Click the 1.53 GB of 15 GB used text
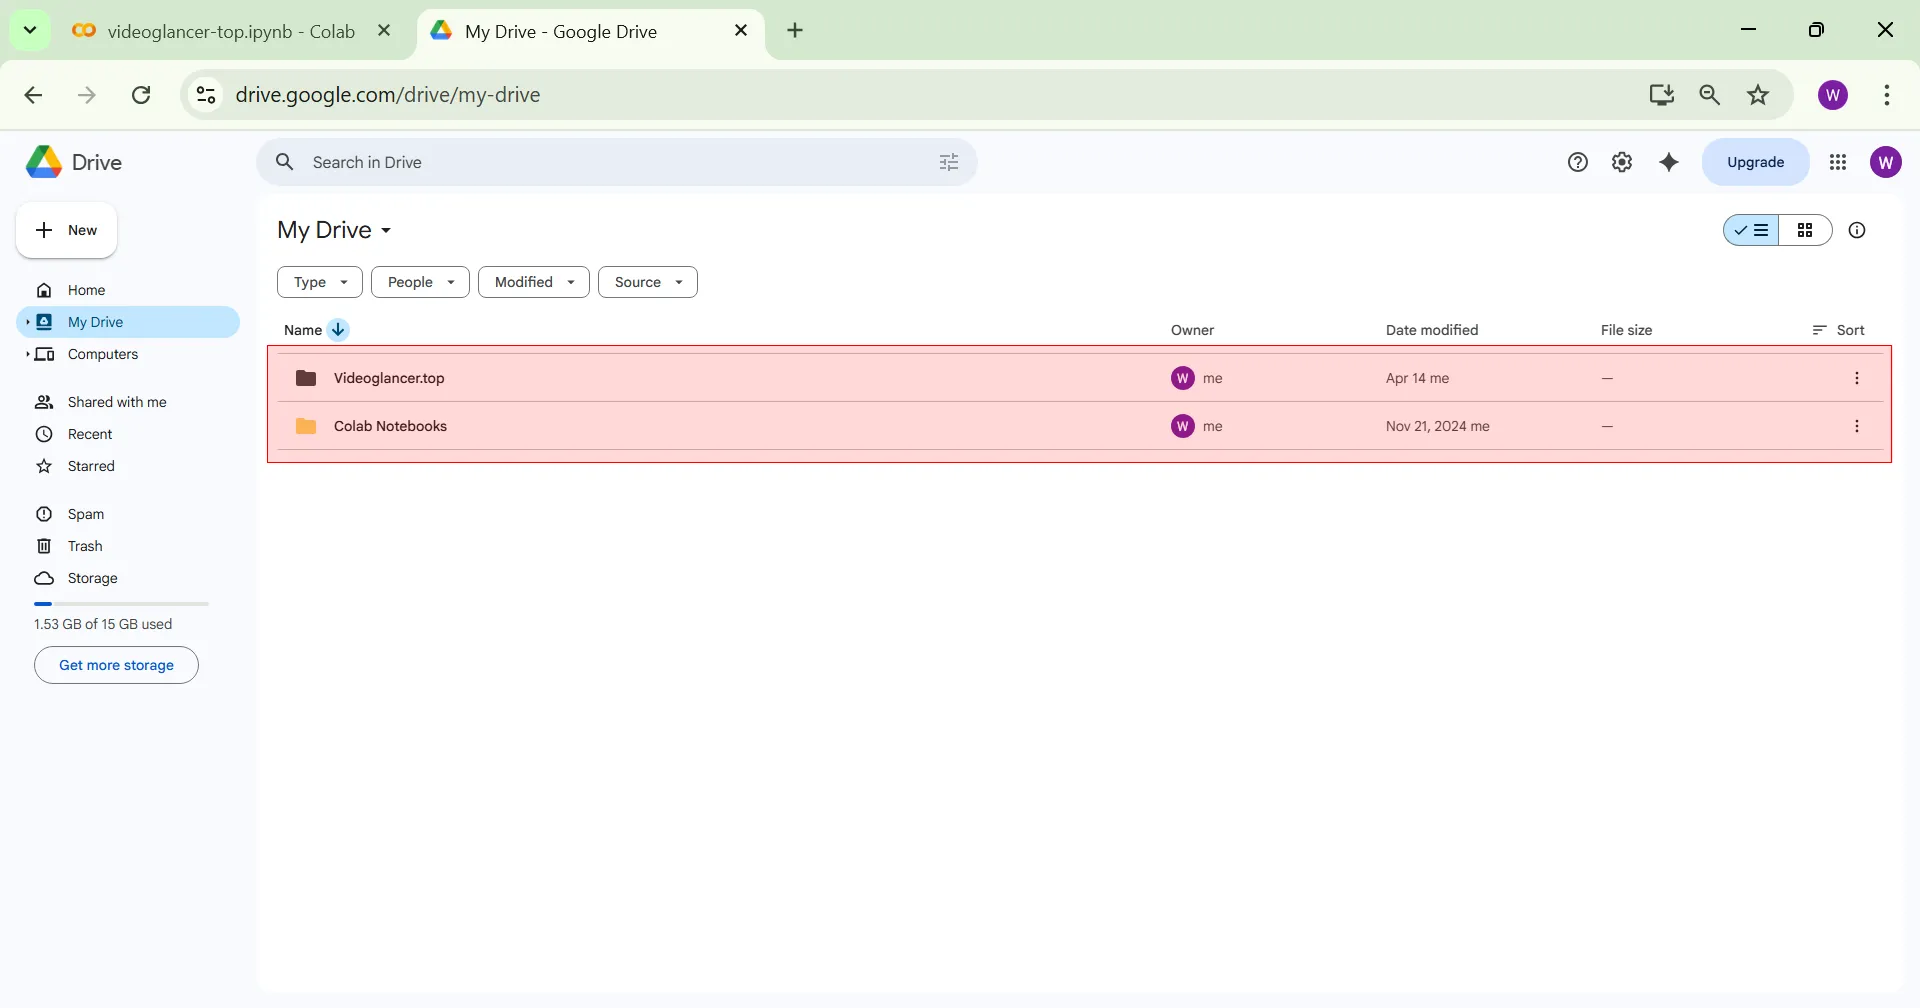The height and width of the screenshot is (1008, 1920). click(x=103, y=624)
